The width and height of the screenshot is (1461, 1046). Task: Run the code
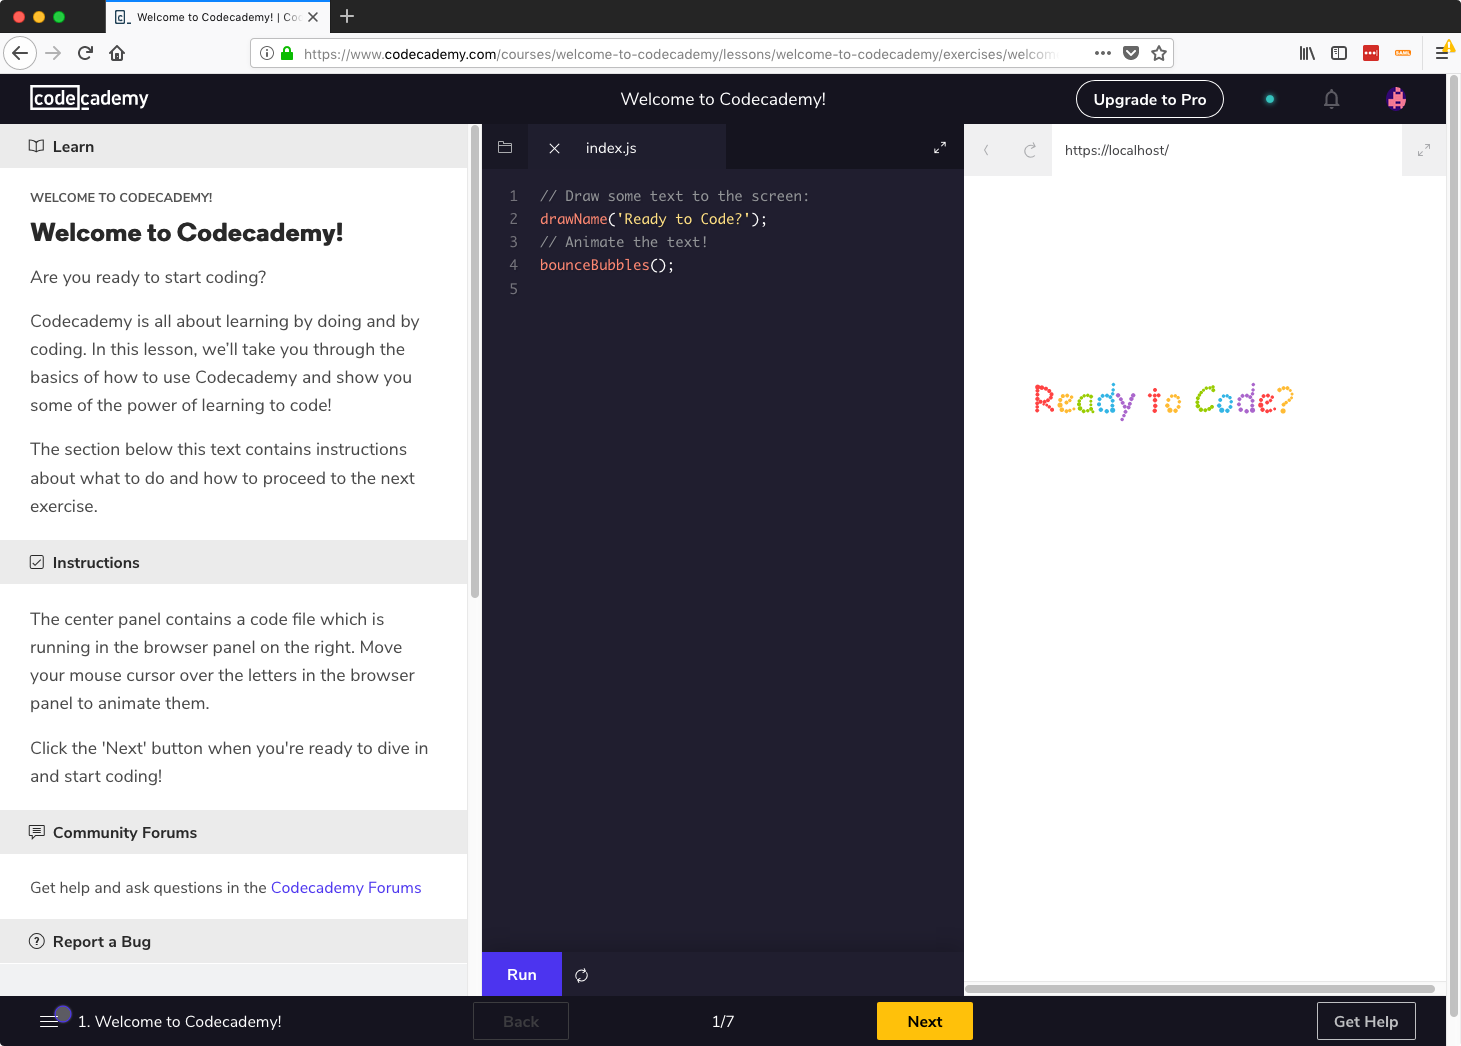pyautogui.click(x=522, y=974)
